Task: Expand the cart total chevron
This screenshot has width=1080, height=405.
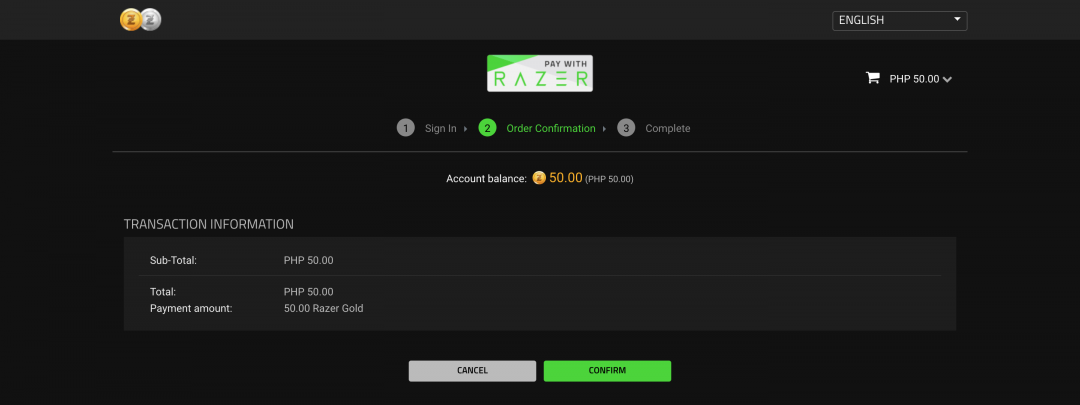Action: coord(948,80)
